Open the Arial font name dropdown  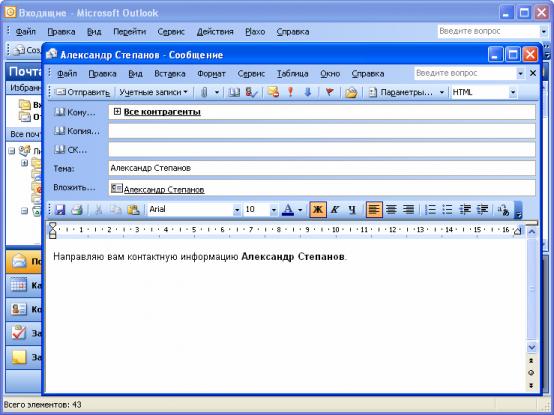pos(237,210)
